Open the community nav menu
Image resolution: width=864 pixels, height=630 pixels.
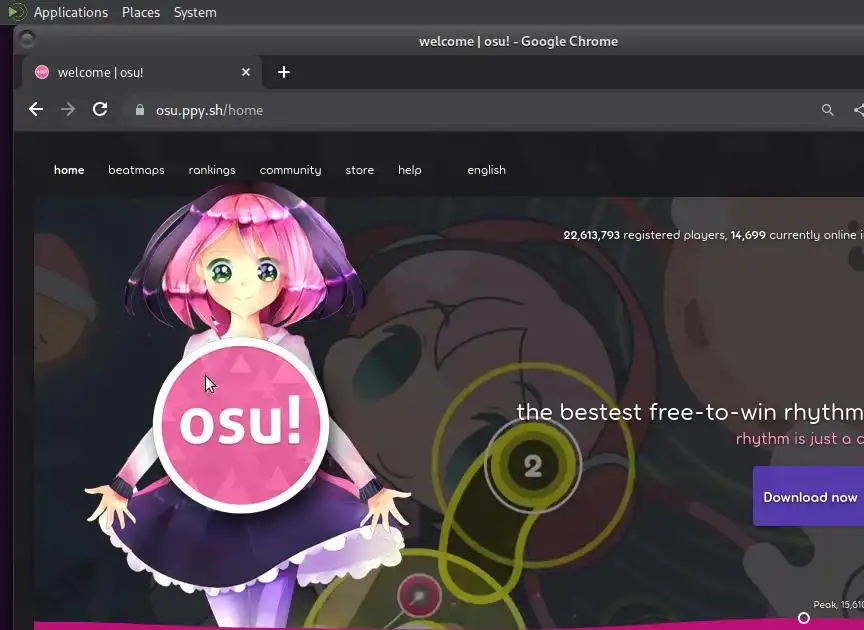coord(290,170)
